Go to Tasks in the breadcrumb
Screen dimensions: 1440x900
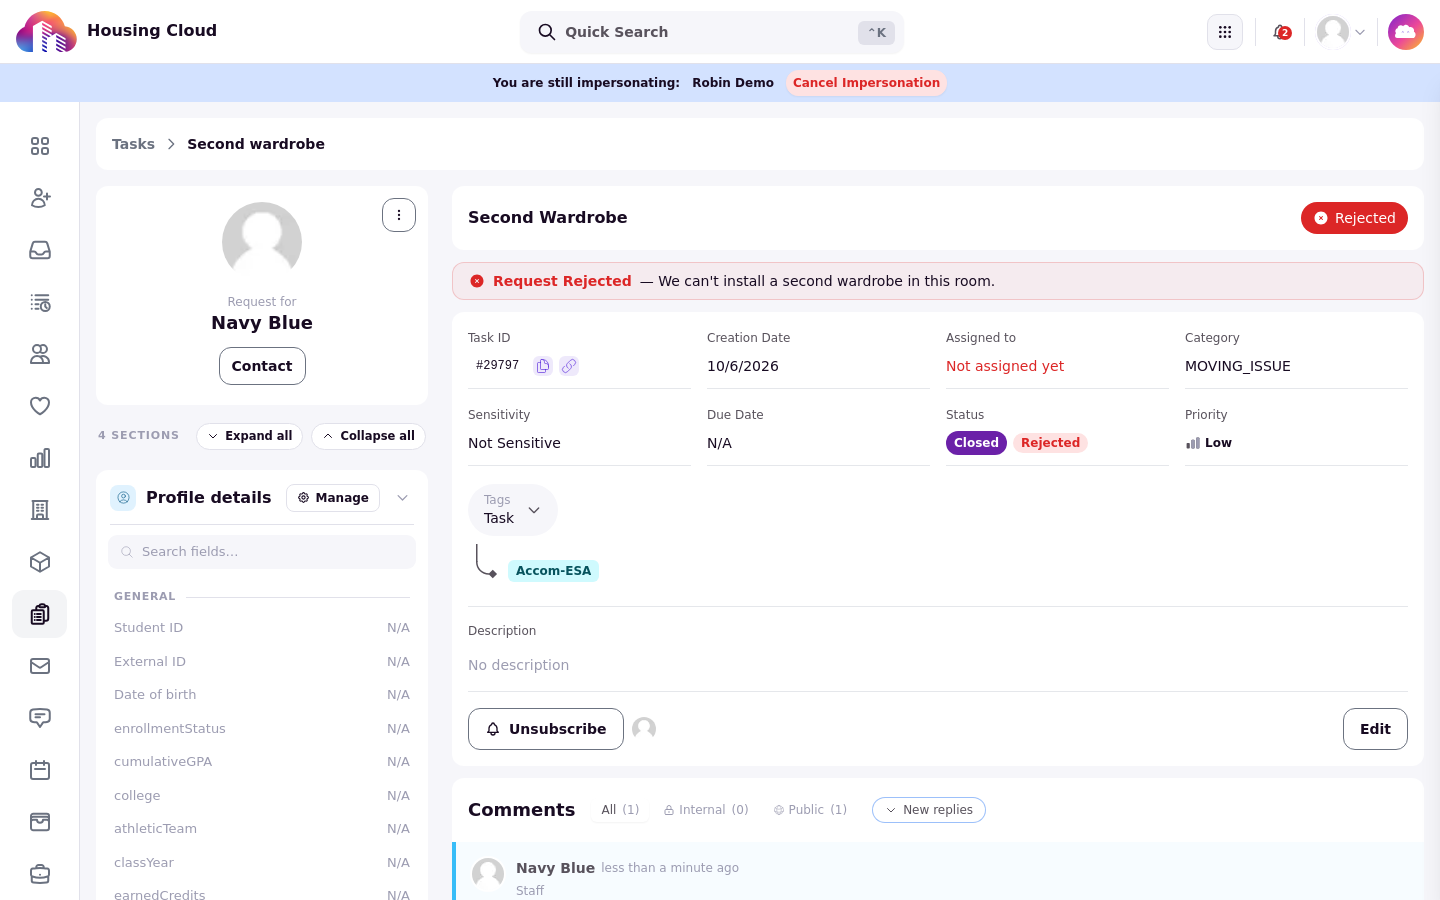click(x=133, y=144)
